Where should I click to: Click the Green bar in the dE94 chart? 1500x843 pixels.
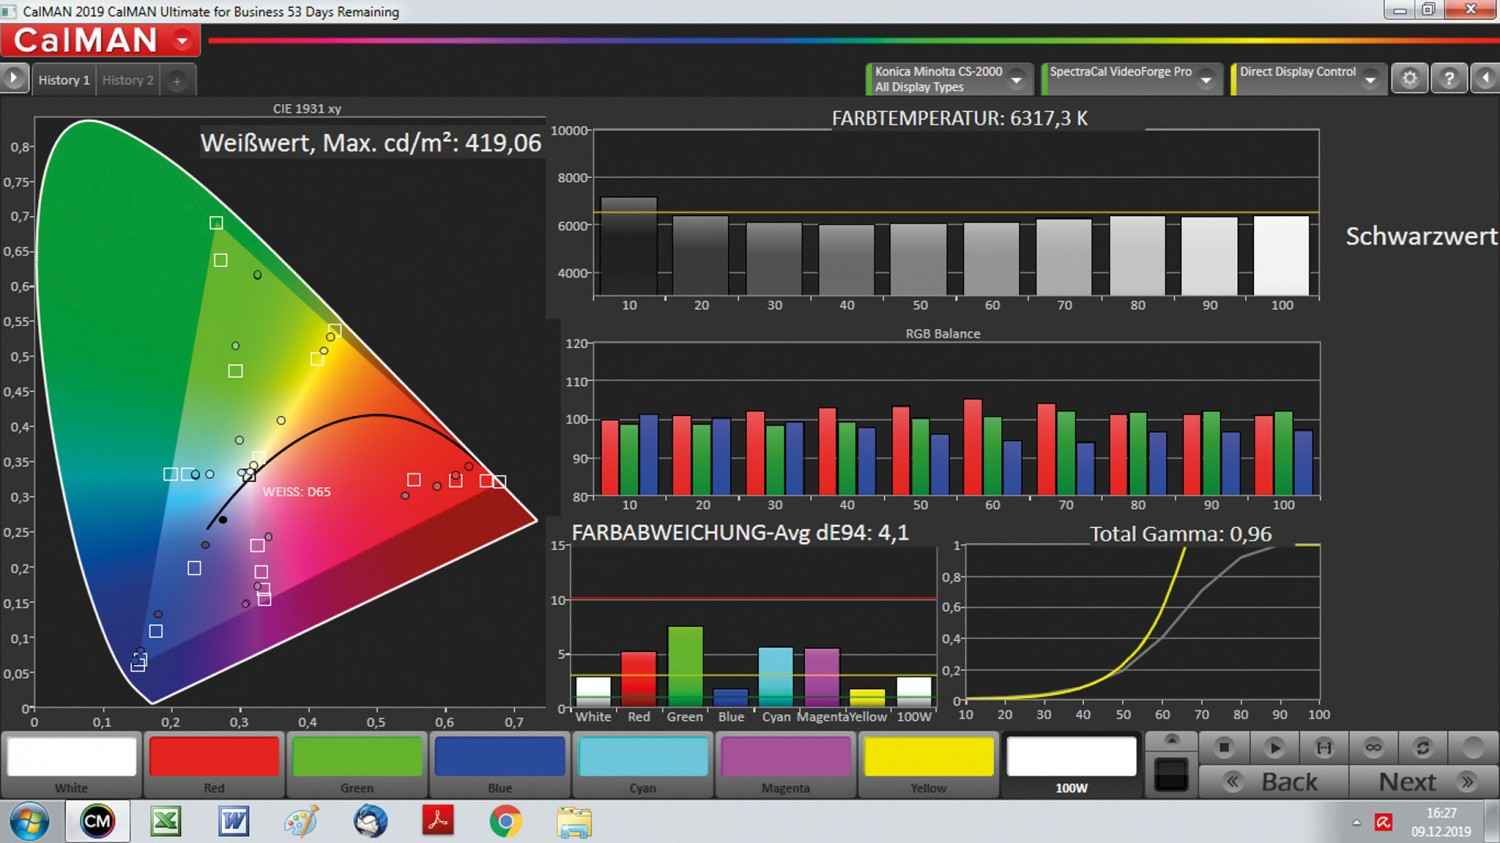(685, 667)
